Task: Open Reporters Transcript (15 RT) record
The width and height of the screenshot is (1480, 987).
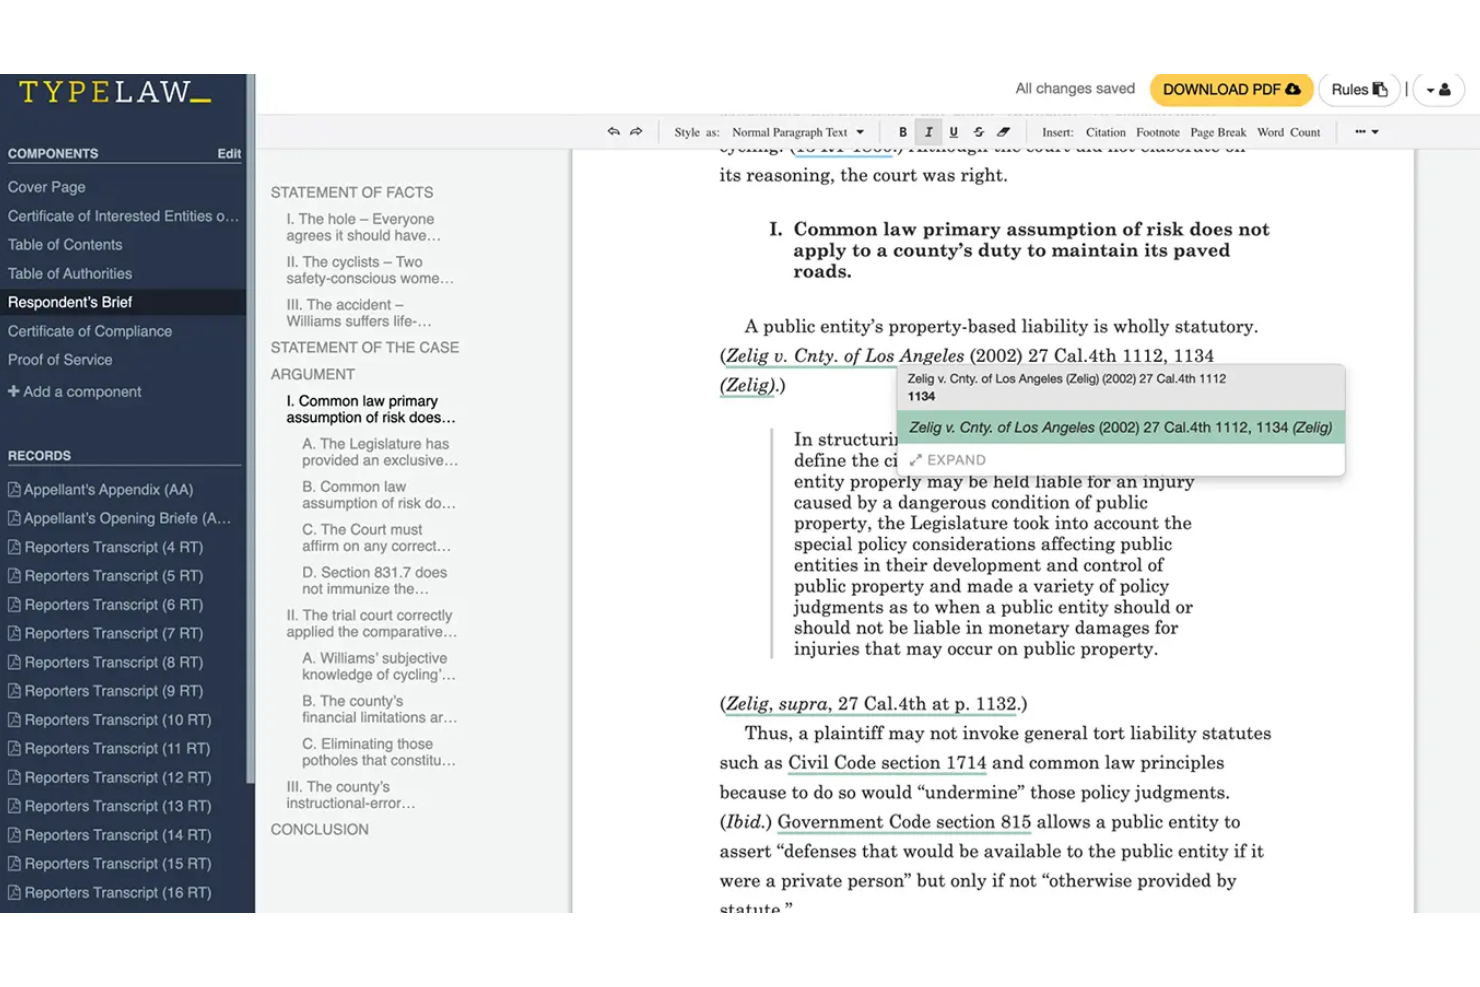Action: 109,864
